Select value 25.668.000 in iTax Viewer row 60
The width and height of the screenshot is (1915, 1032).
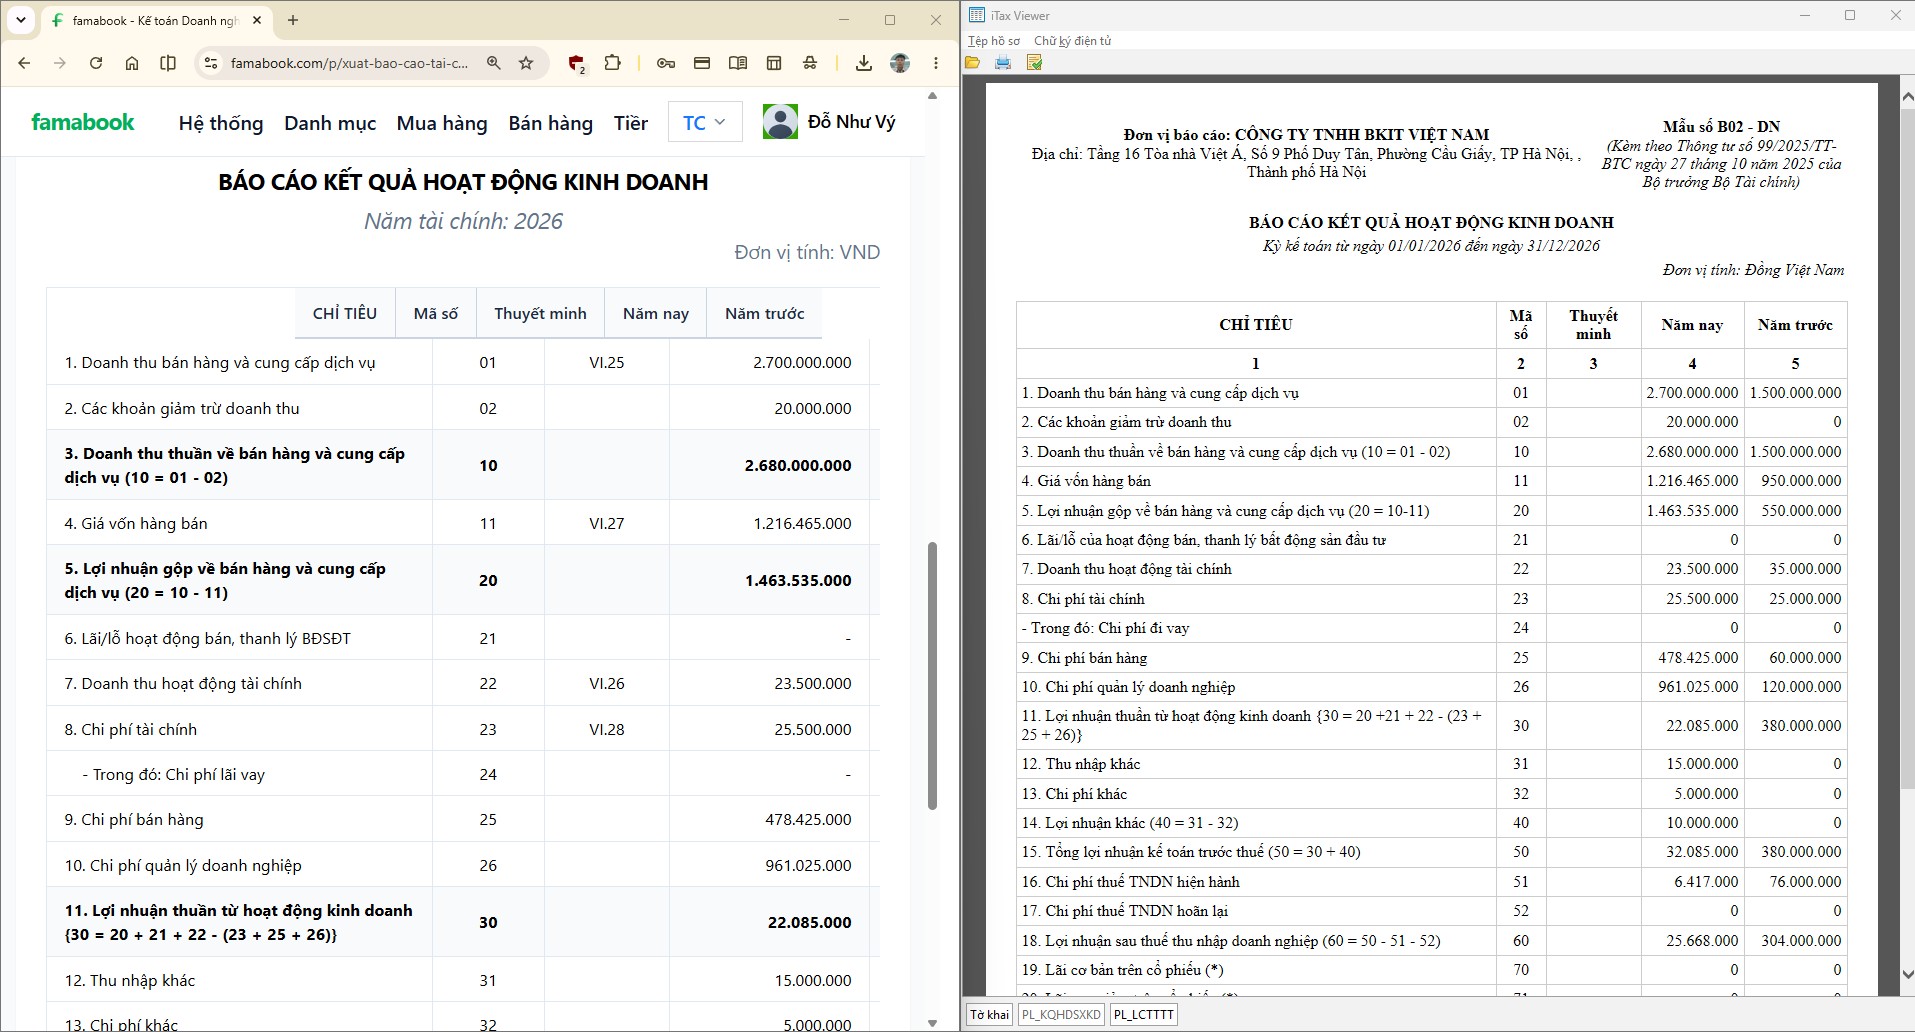pos(1702,940)
